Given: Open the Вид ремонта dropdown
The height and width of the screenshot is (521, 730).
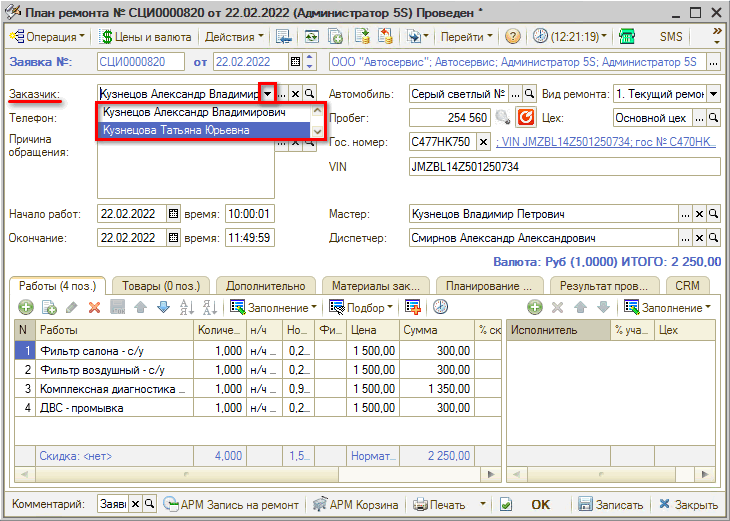Looking at the screenshot, I should coord(713,94).
